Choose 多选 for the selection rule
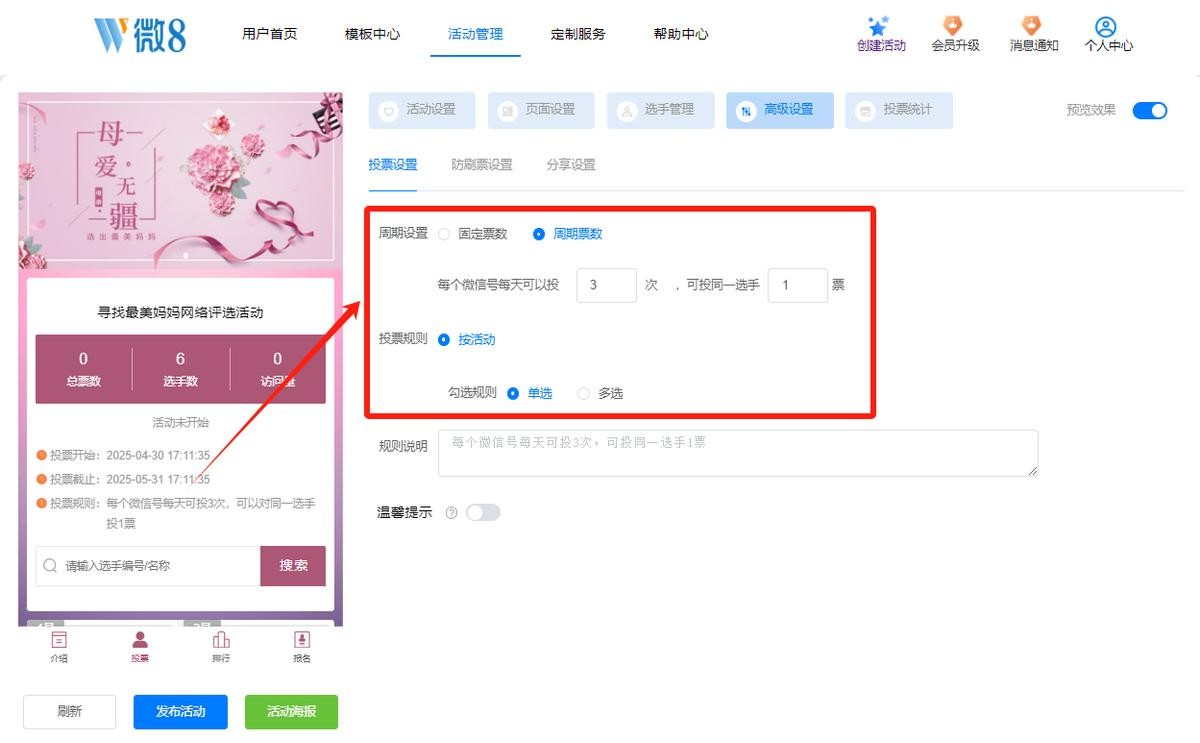This screenshot has width=1200, height=743. 584,394
